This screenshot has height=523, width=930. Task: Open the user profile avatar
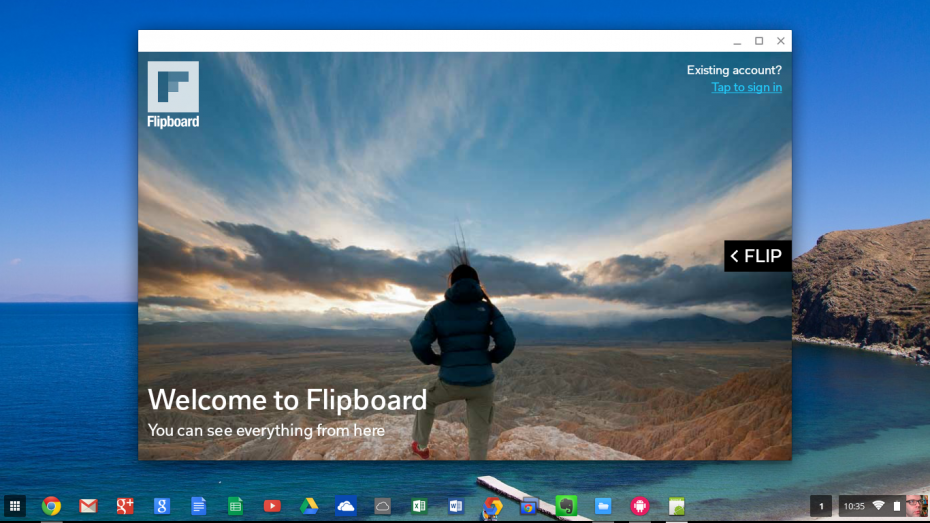(x=916, y=506)
